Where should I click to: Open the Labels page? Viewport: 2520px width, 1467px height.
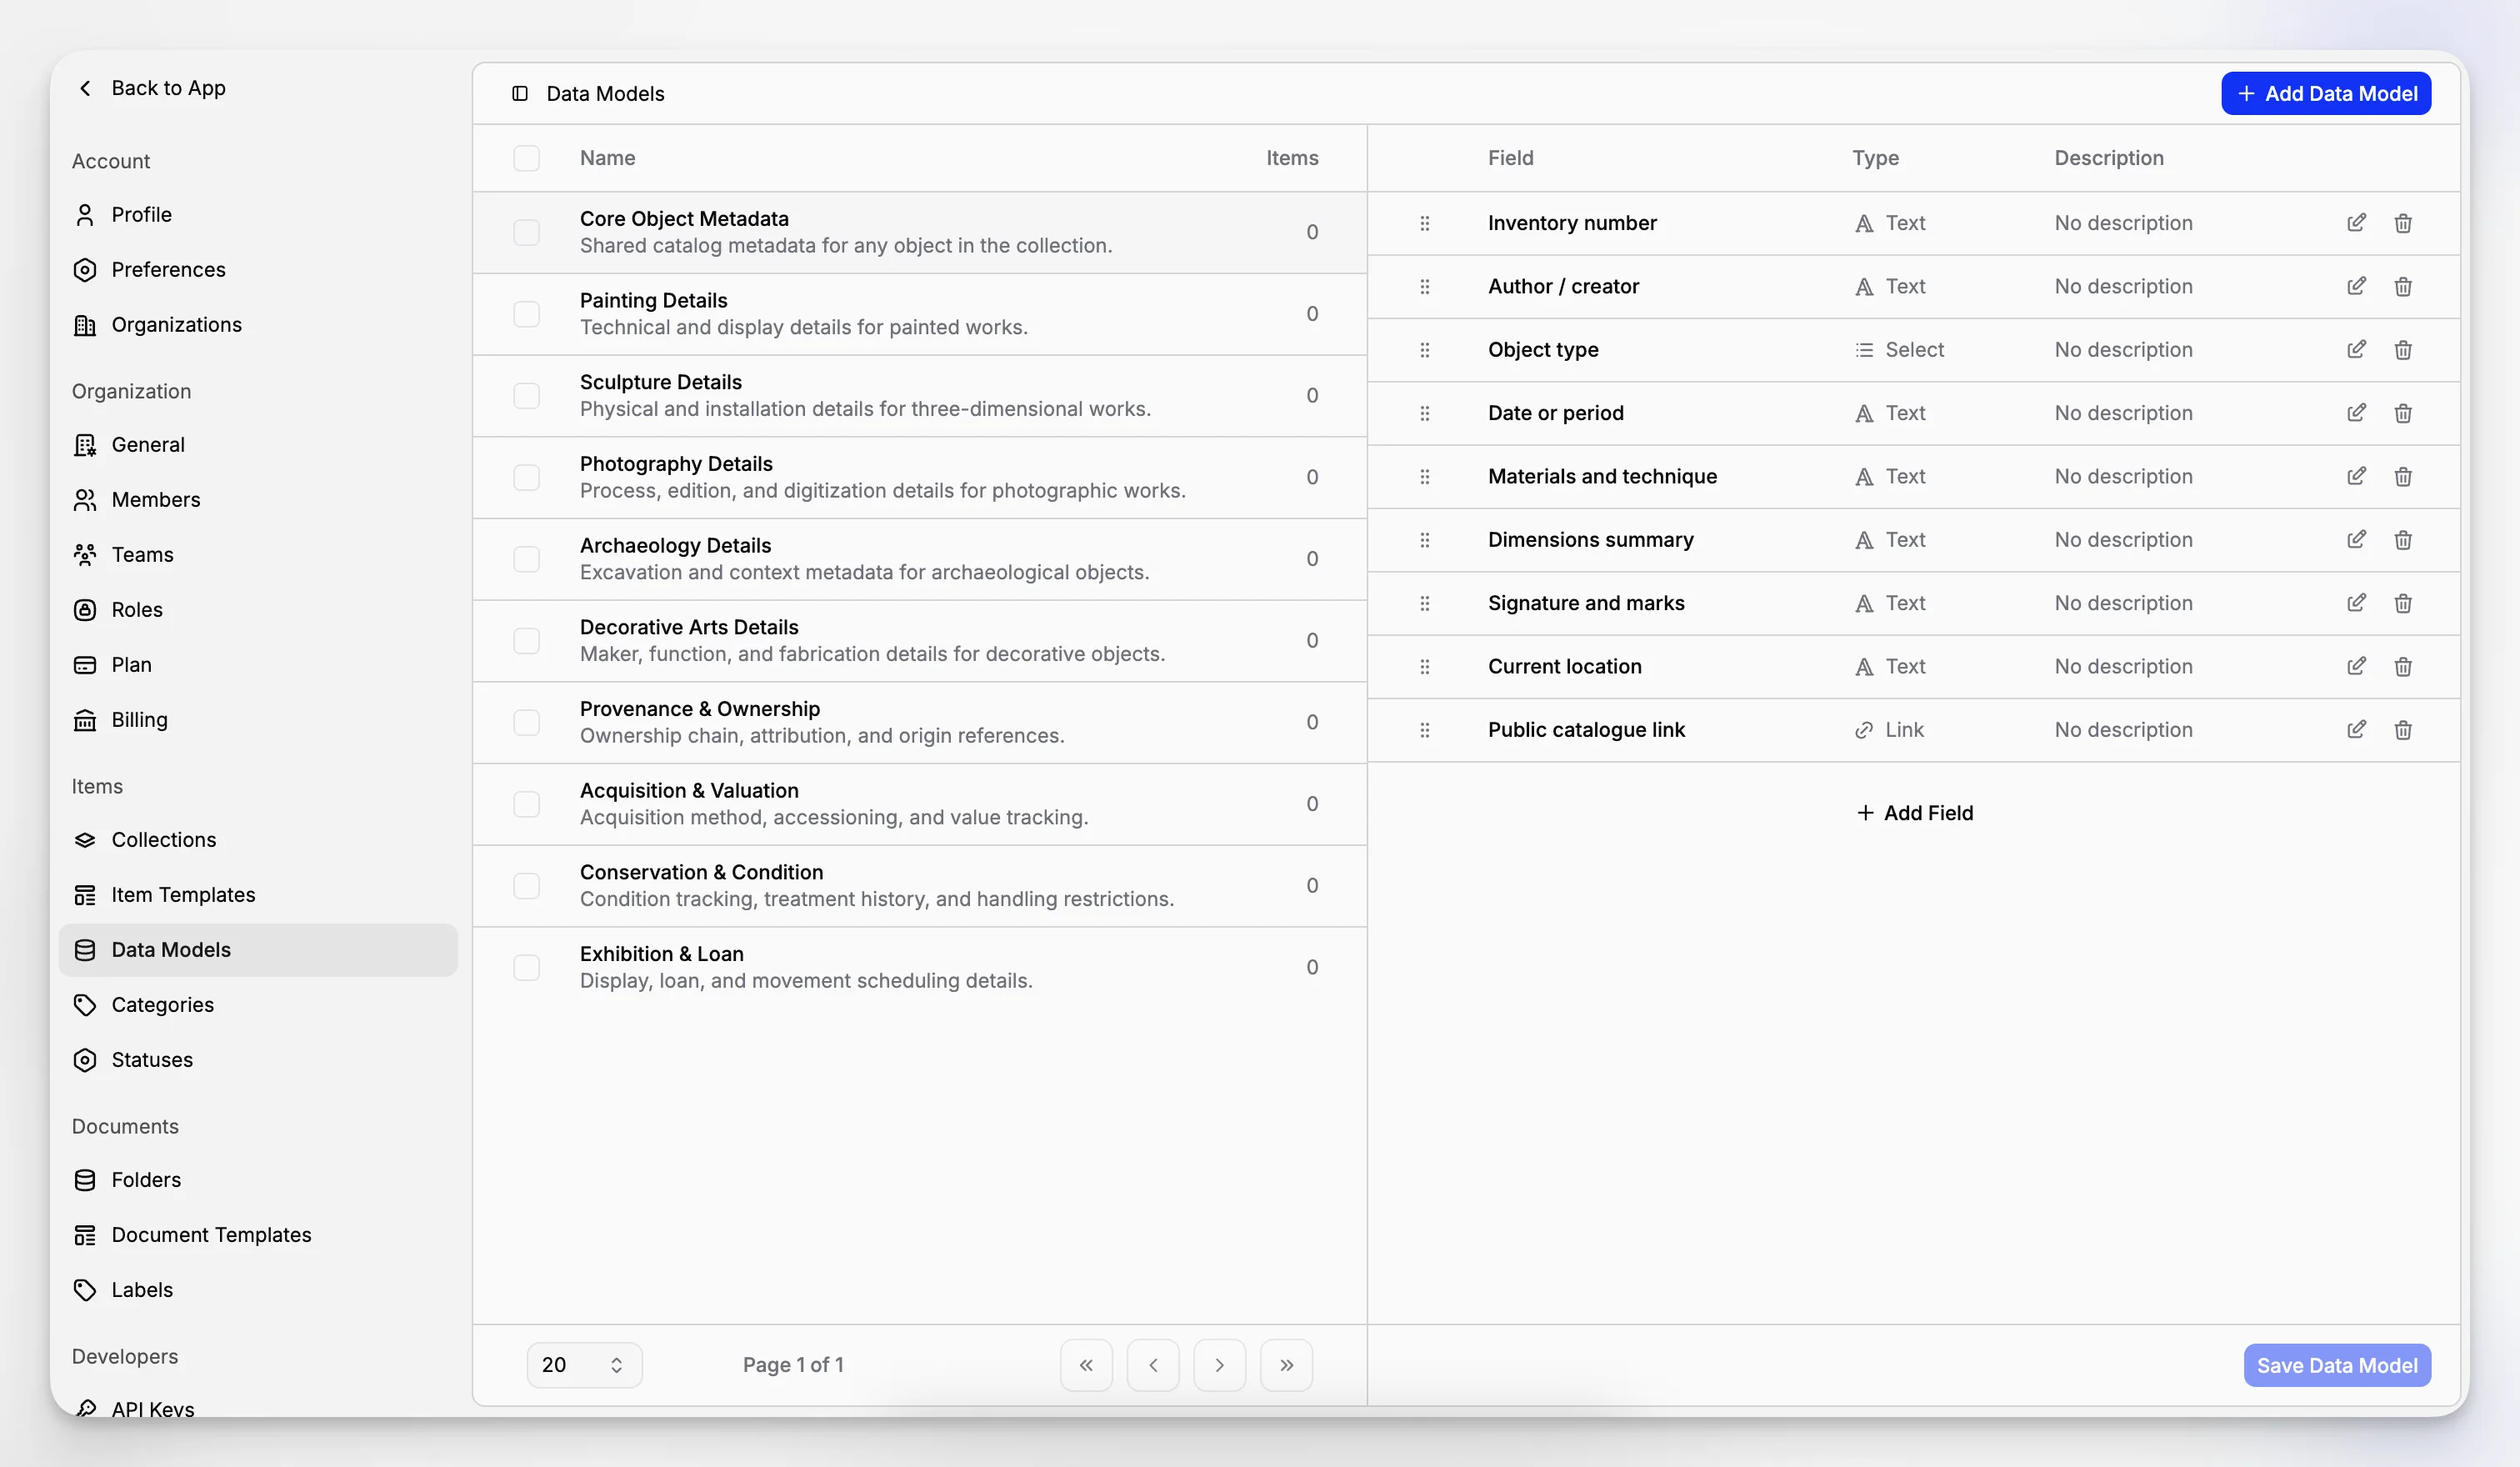tap(258, 1289)
